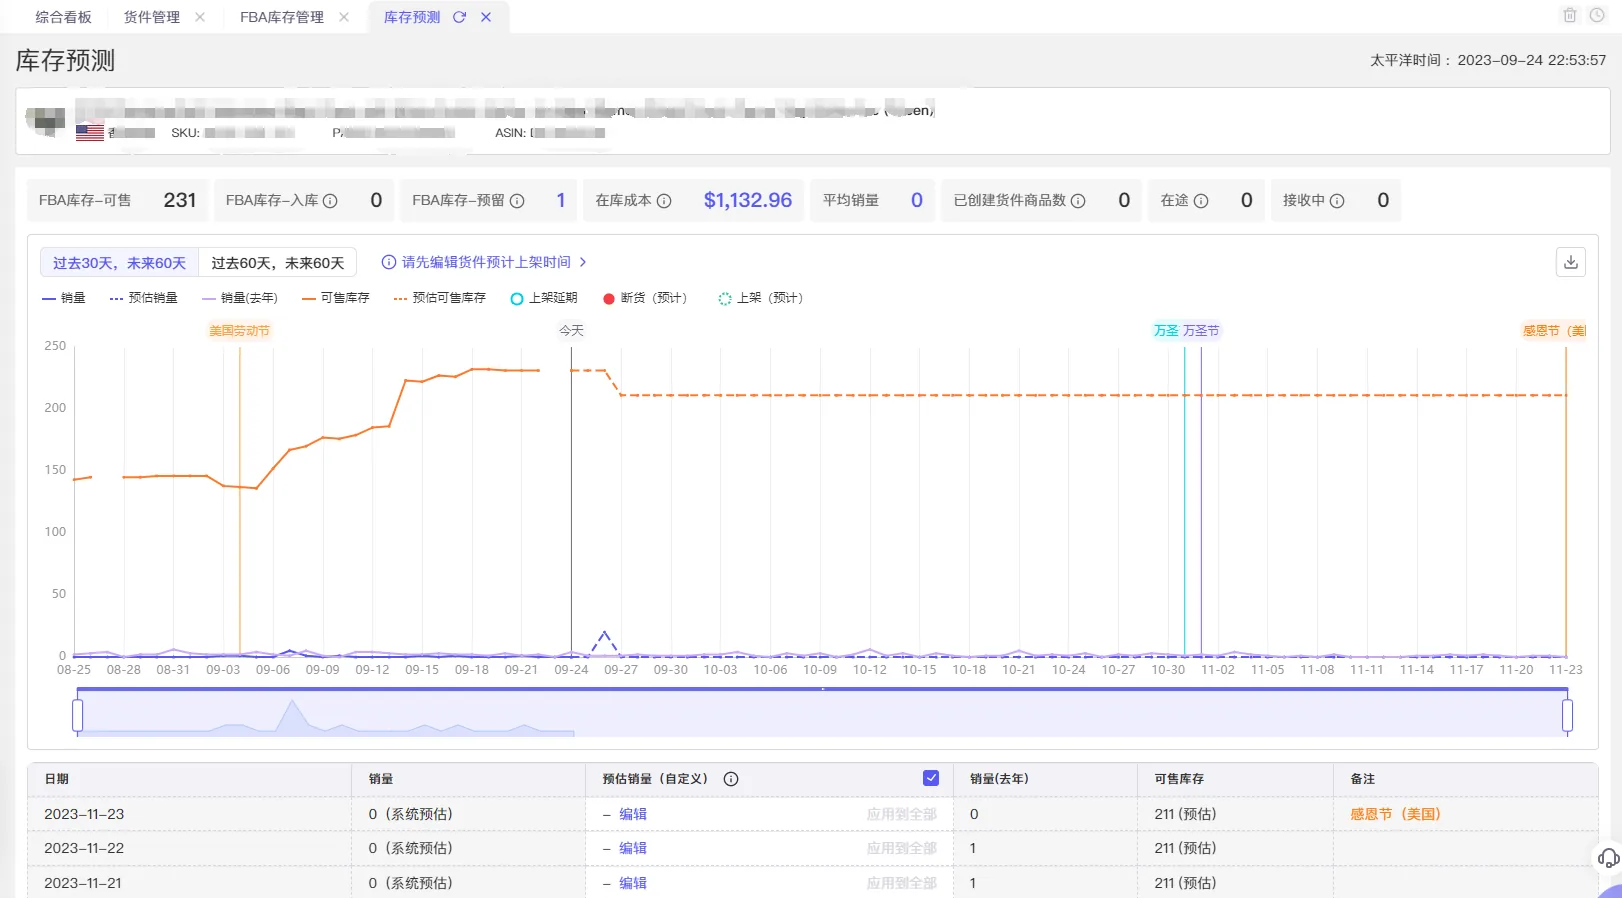Image resolution: width=1622 pixels, height=898 pixels.
Task: Click the trash icon at top right
Action: tap(1570, 16)
